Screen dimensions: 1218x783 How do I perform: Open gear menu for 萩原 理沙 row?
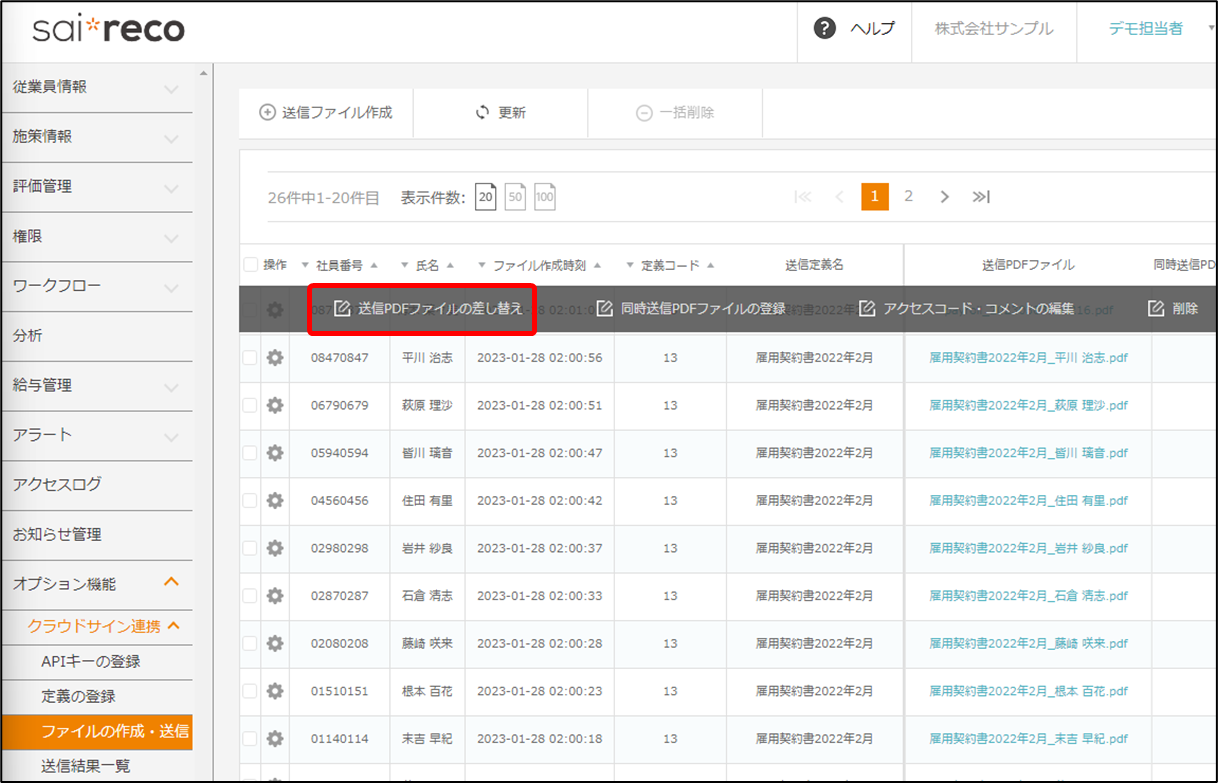click(275, 405)
